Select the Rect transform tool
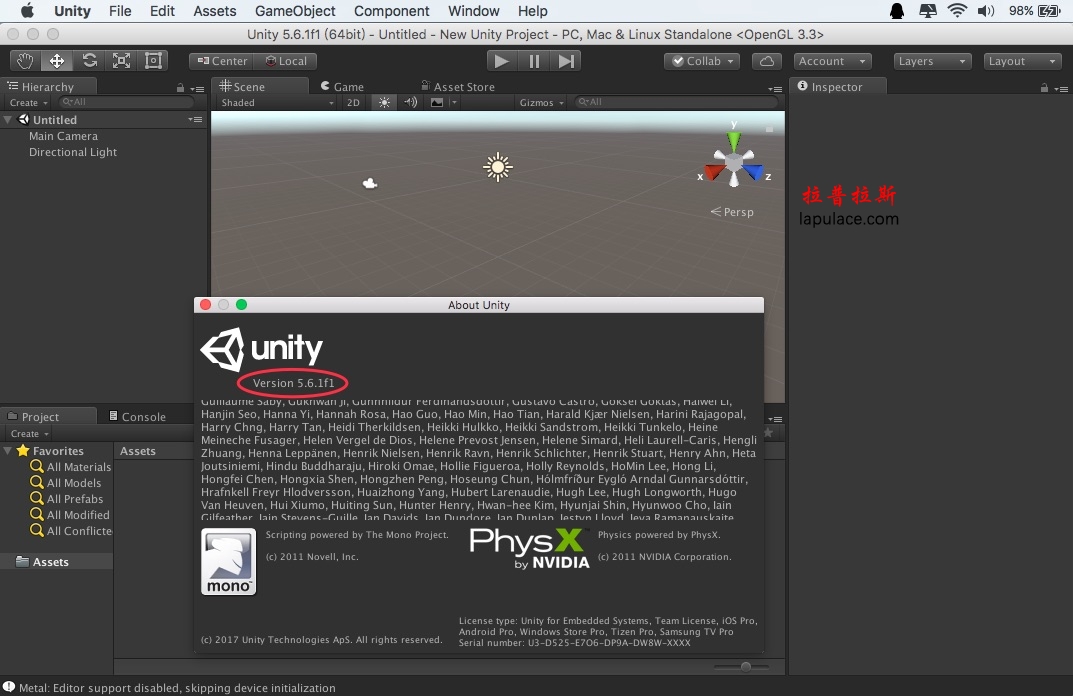This screenshot has width=1073, height=696. [x=153, y=61]
